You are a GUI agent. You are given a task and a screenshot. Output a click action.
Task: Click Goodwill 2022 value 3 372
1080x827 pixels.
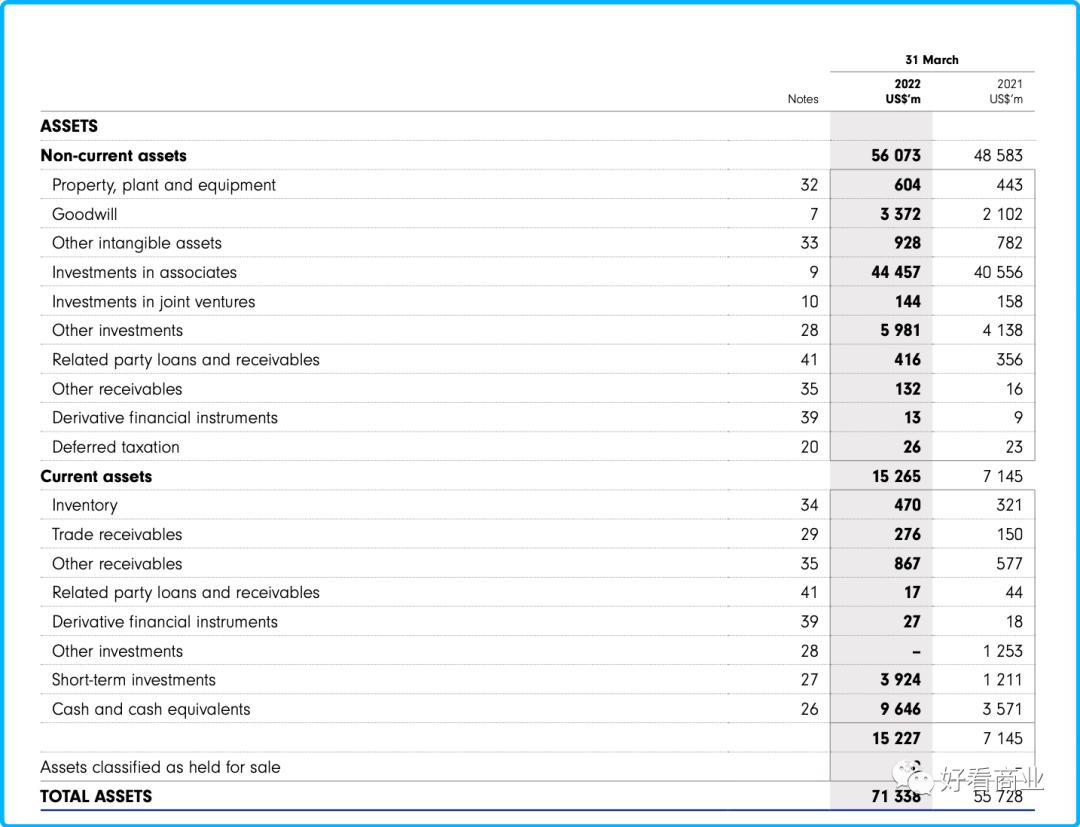point(900,214)
